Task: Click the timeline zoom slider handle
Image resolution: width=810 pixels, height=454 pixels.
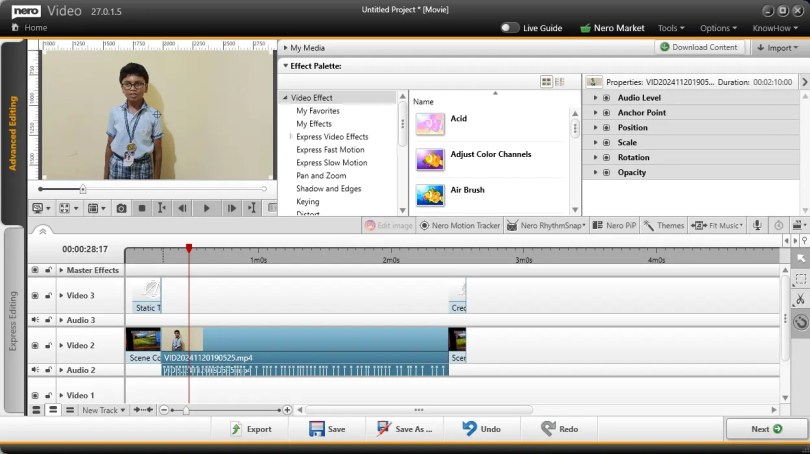Action: click(x=186, y=410)
